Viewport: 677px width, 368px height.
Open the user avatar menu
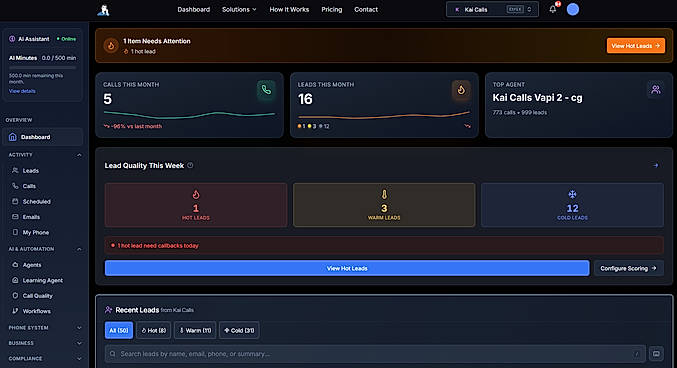(x=573, y=9)
